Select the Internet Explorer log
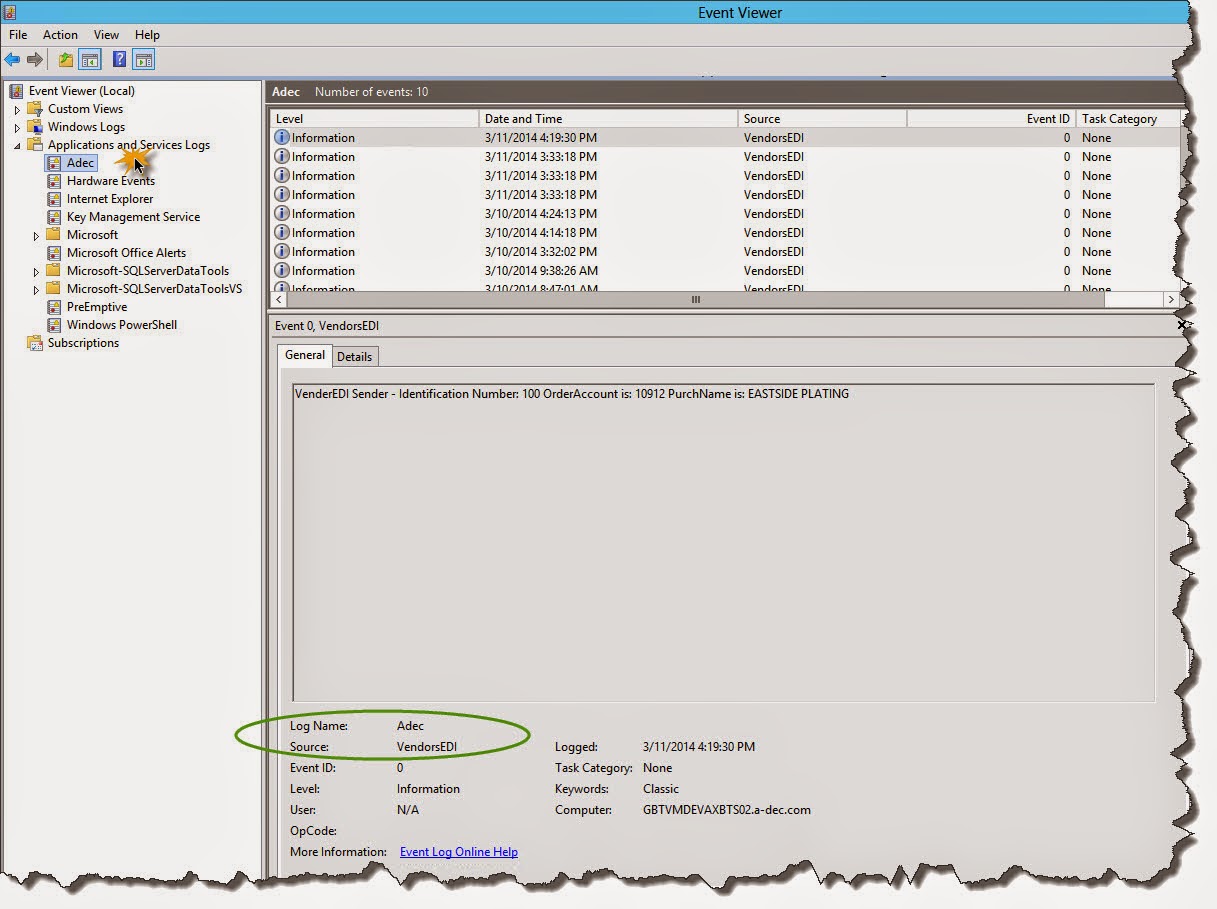 [x=110, y=199]
